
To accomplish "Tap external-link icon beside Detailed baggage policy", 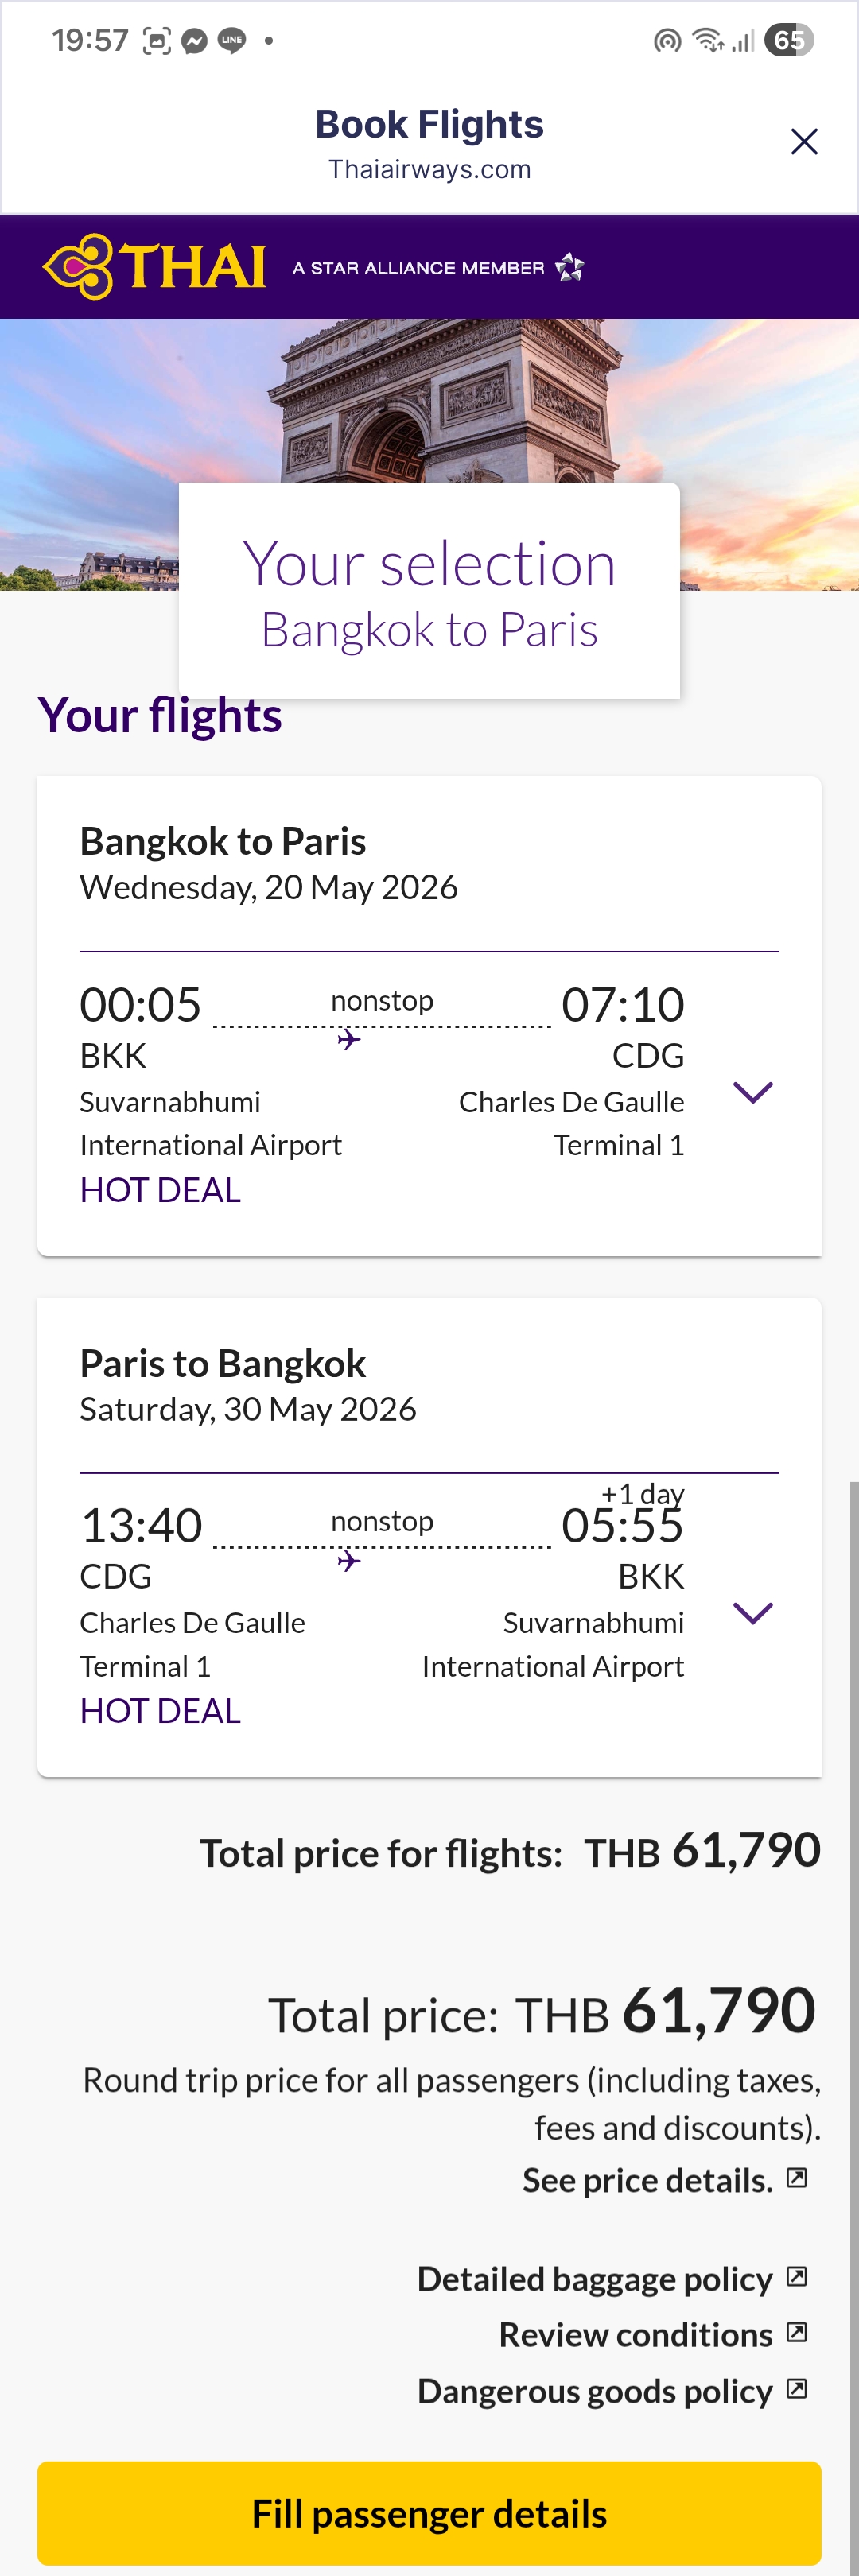I will click(797, 2277).
